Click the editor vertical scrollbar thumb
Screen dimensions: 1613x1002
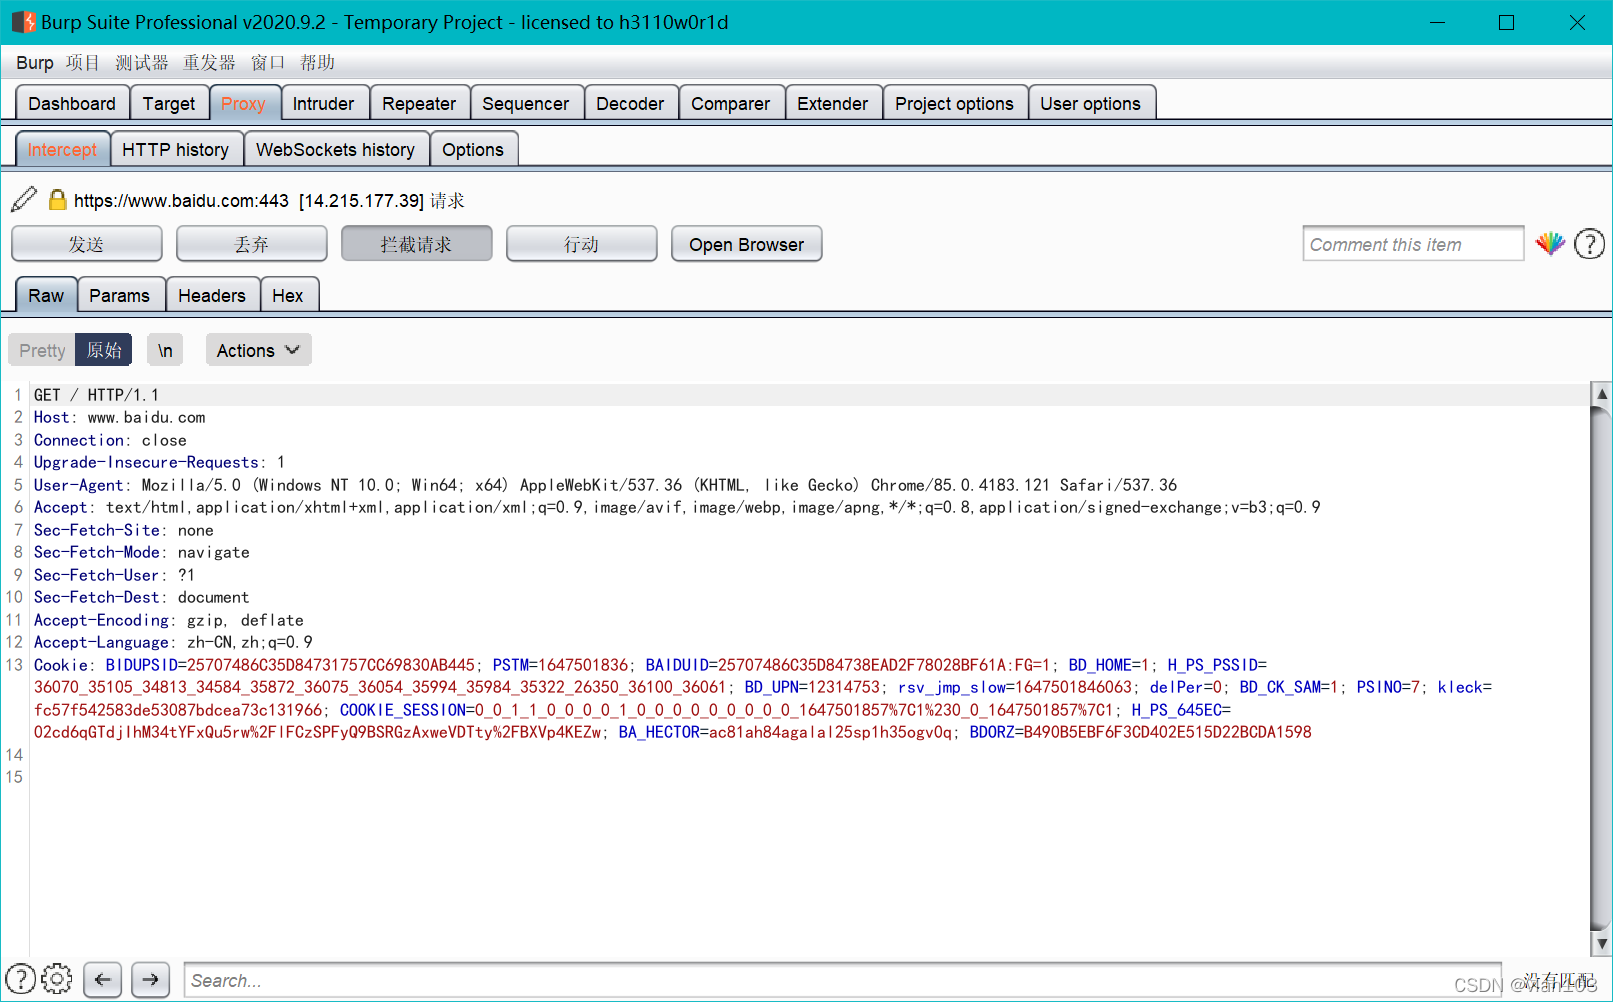tap(1601, 669)
